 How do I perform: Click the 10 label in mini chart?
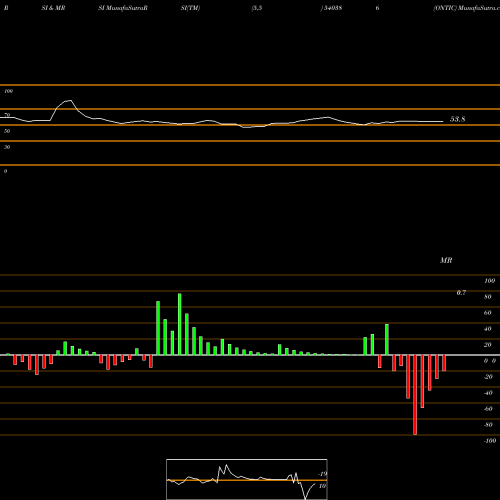pyautogui.click(x=322, y=486)
